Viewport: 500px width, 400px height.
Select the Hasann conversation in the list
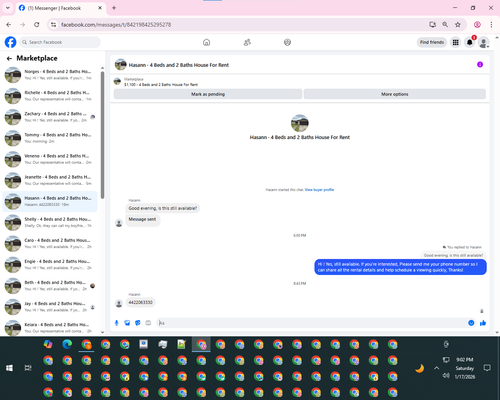(x=50, y=201)
